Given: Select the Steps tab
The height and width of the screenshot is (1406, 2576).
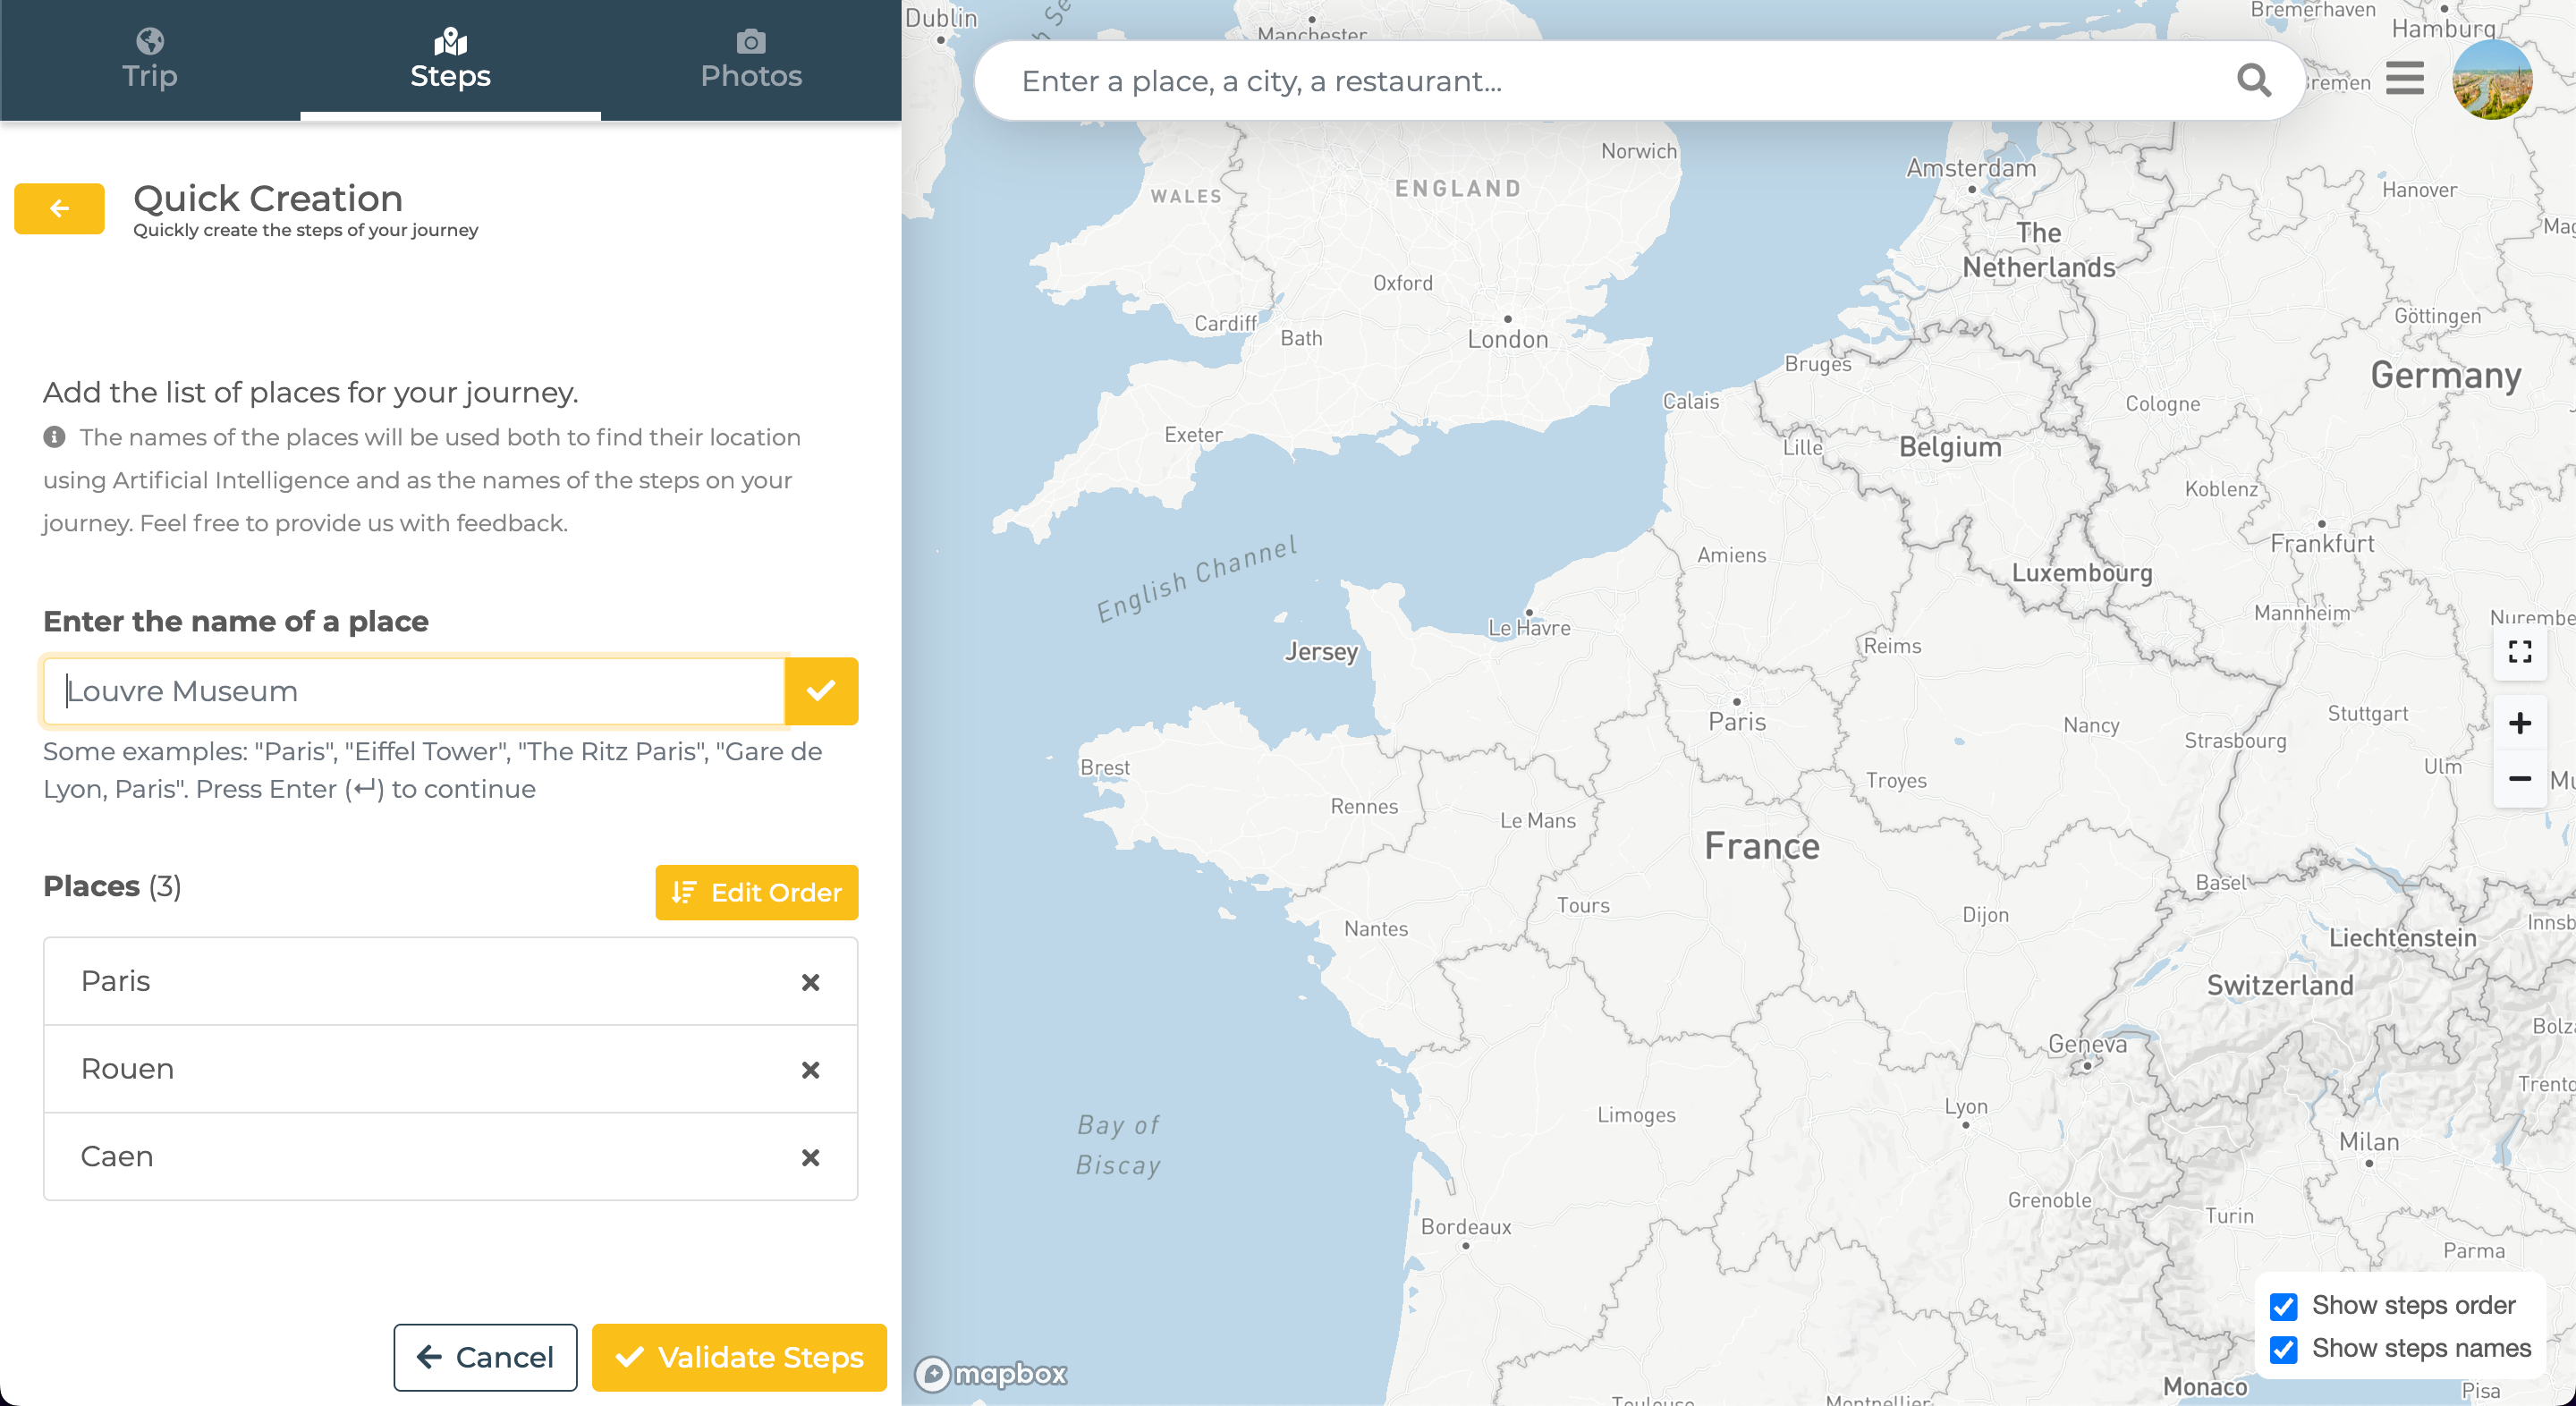Looking at the screenshot, I should tap(450, 60).
